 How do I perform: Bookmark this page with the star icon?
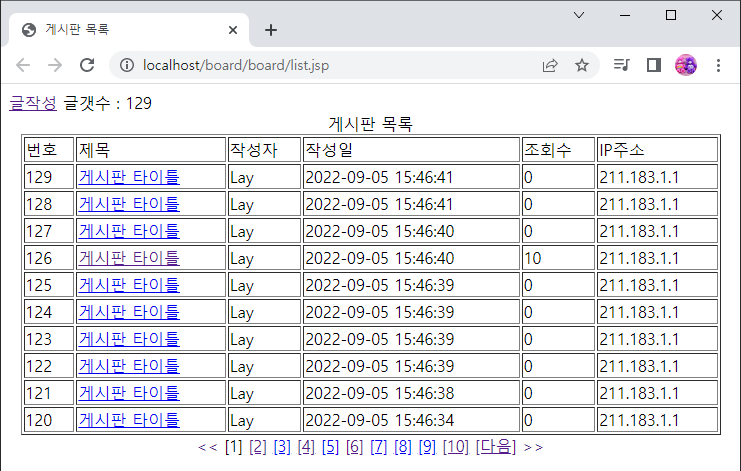pos(582,65)
